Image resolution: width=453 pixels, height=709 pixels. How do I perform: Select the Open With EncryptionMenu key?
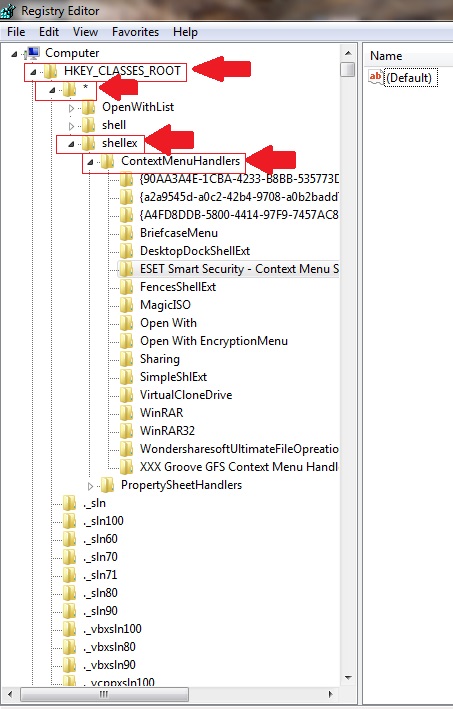pyautogui.click(x=214, y=341)
